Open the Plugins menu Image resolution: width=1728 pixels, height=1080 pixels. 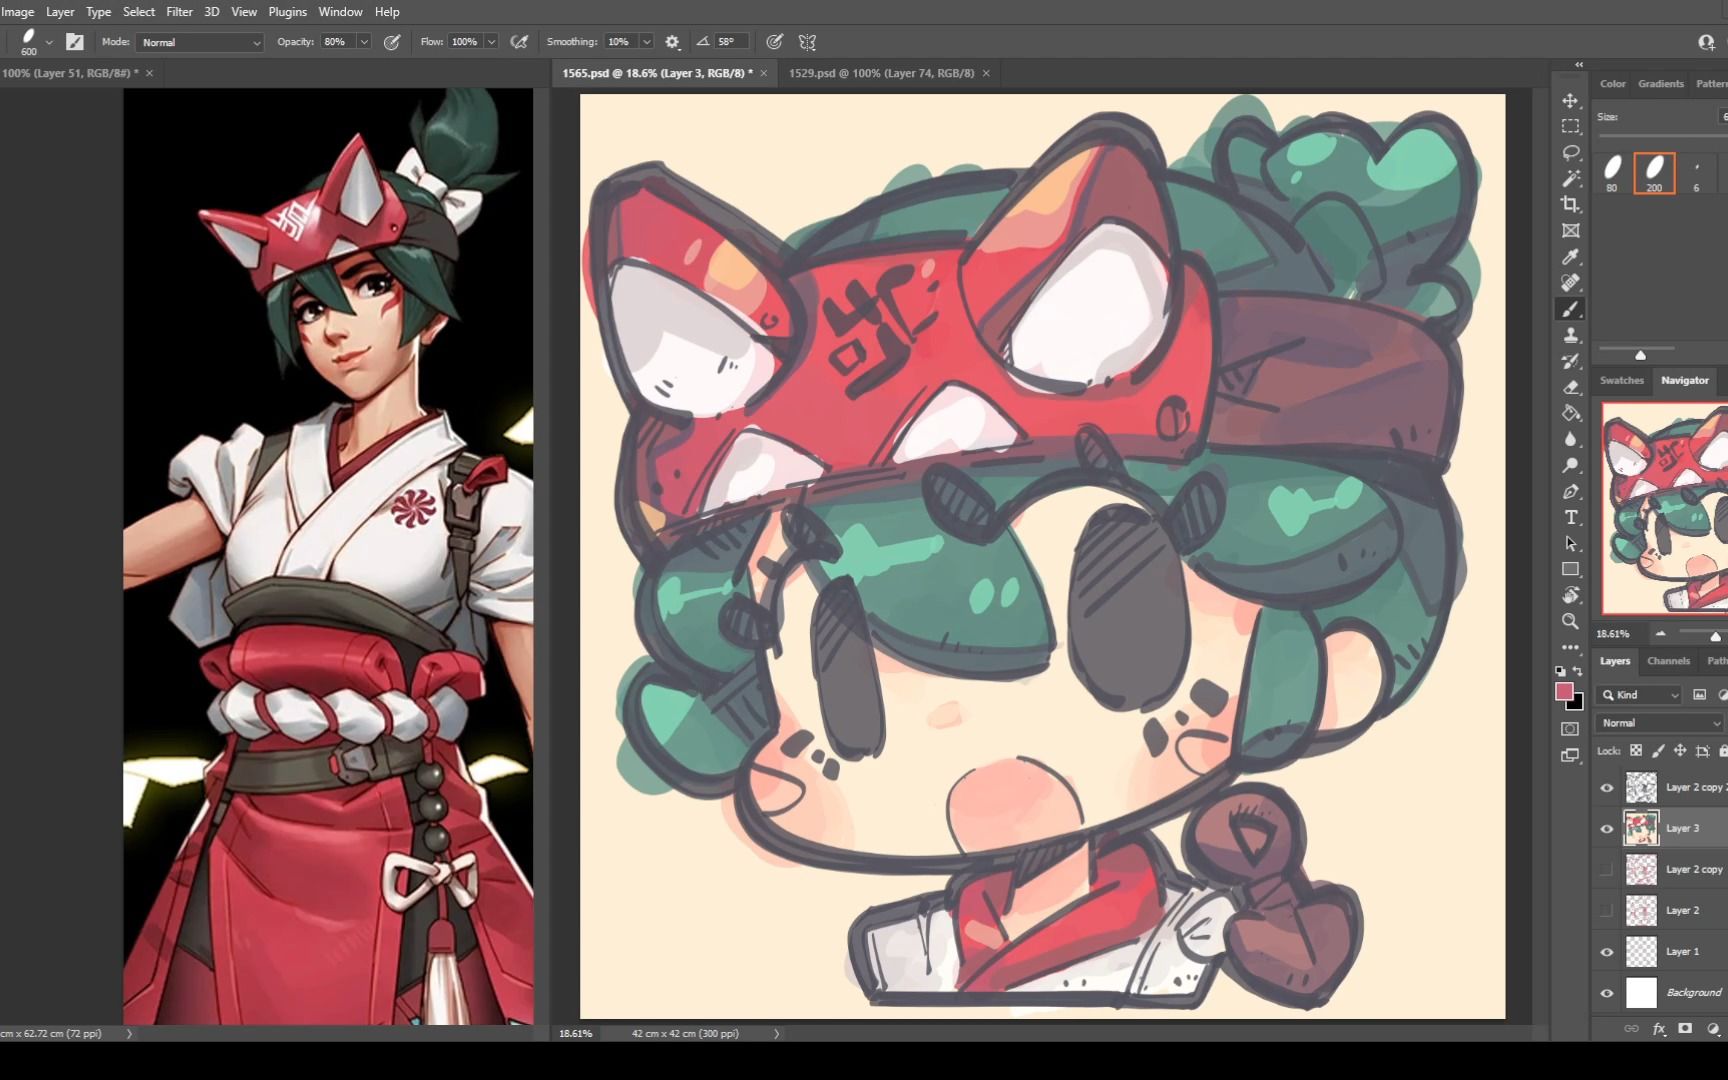[x=287, y=12]
